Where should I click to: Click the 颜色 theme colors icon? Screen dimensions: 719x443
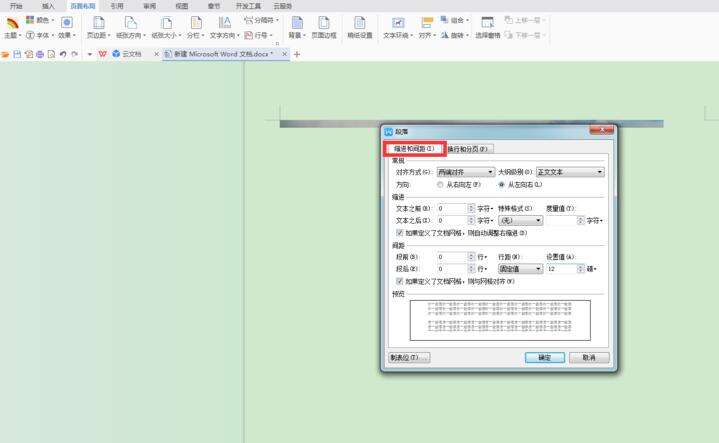point(30,20)
